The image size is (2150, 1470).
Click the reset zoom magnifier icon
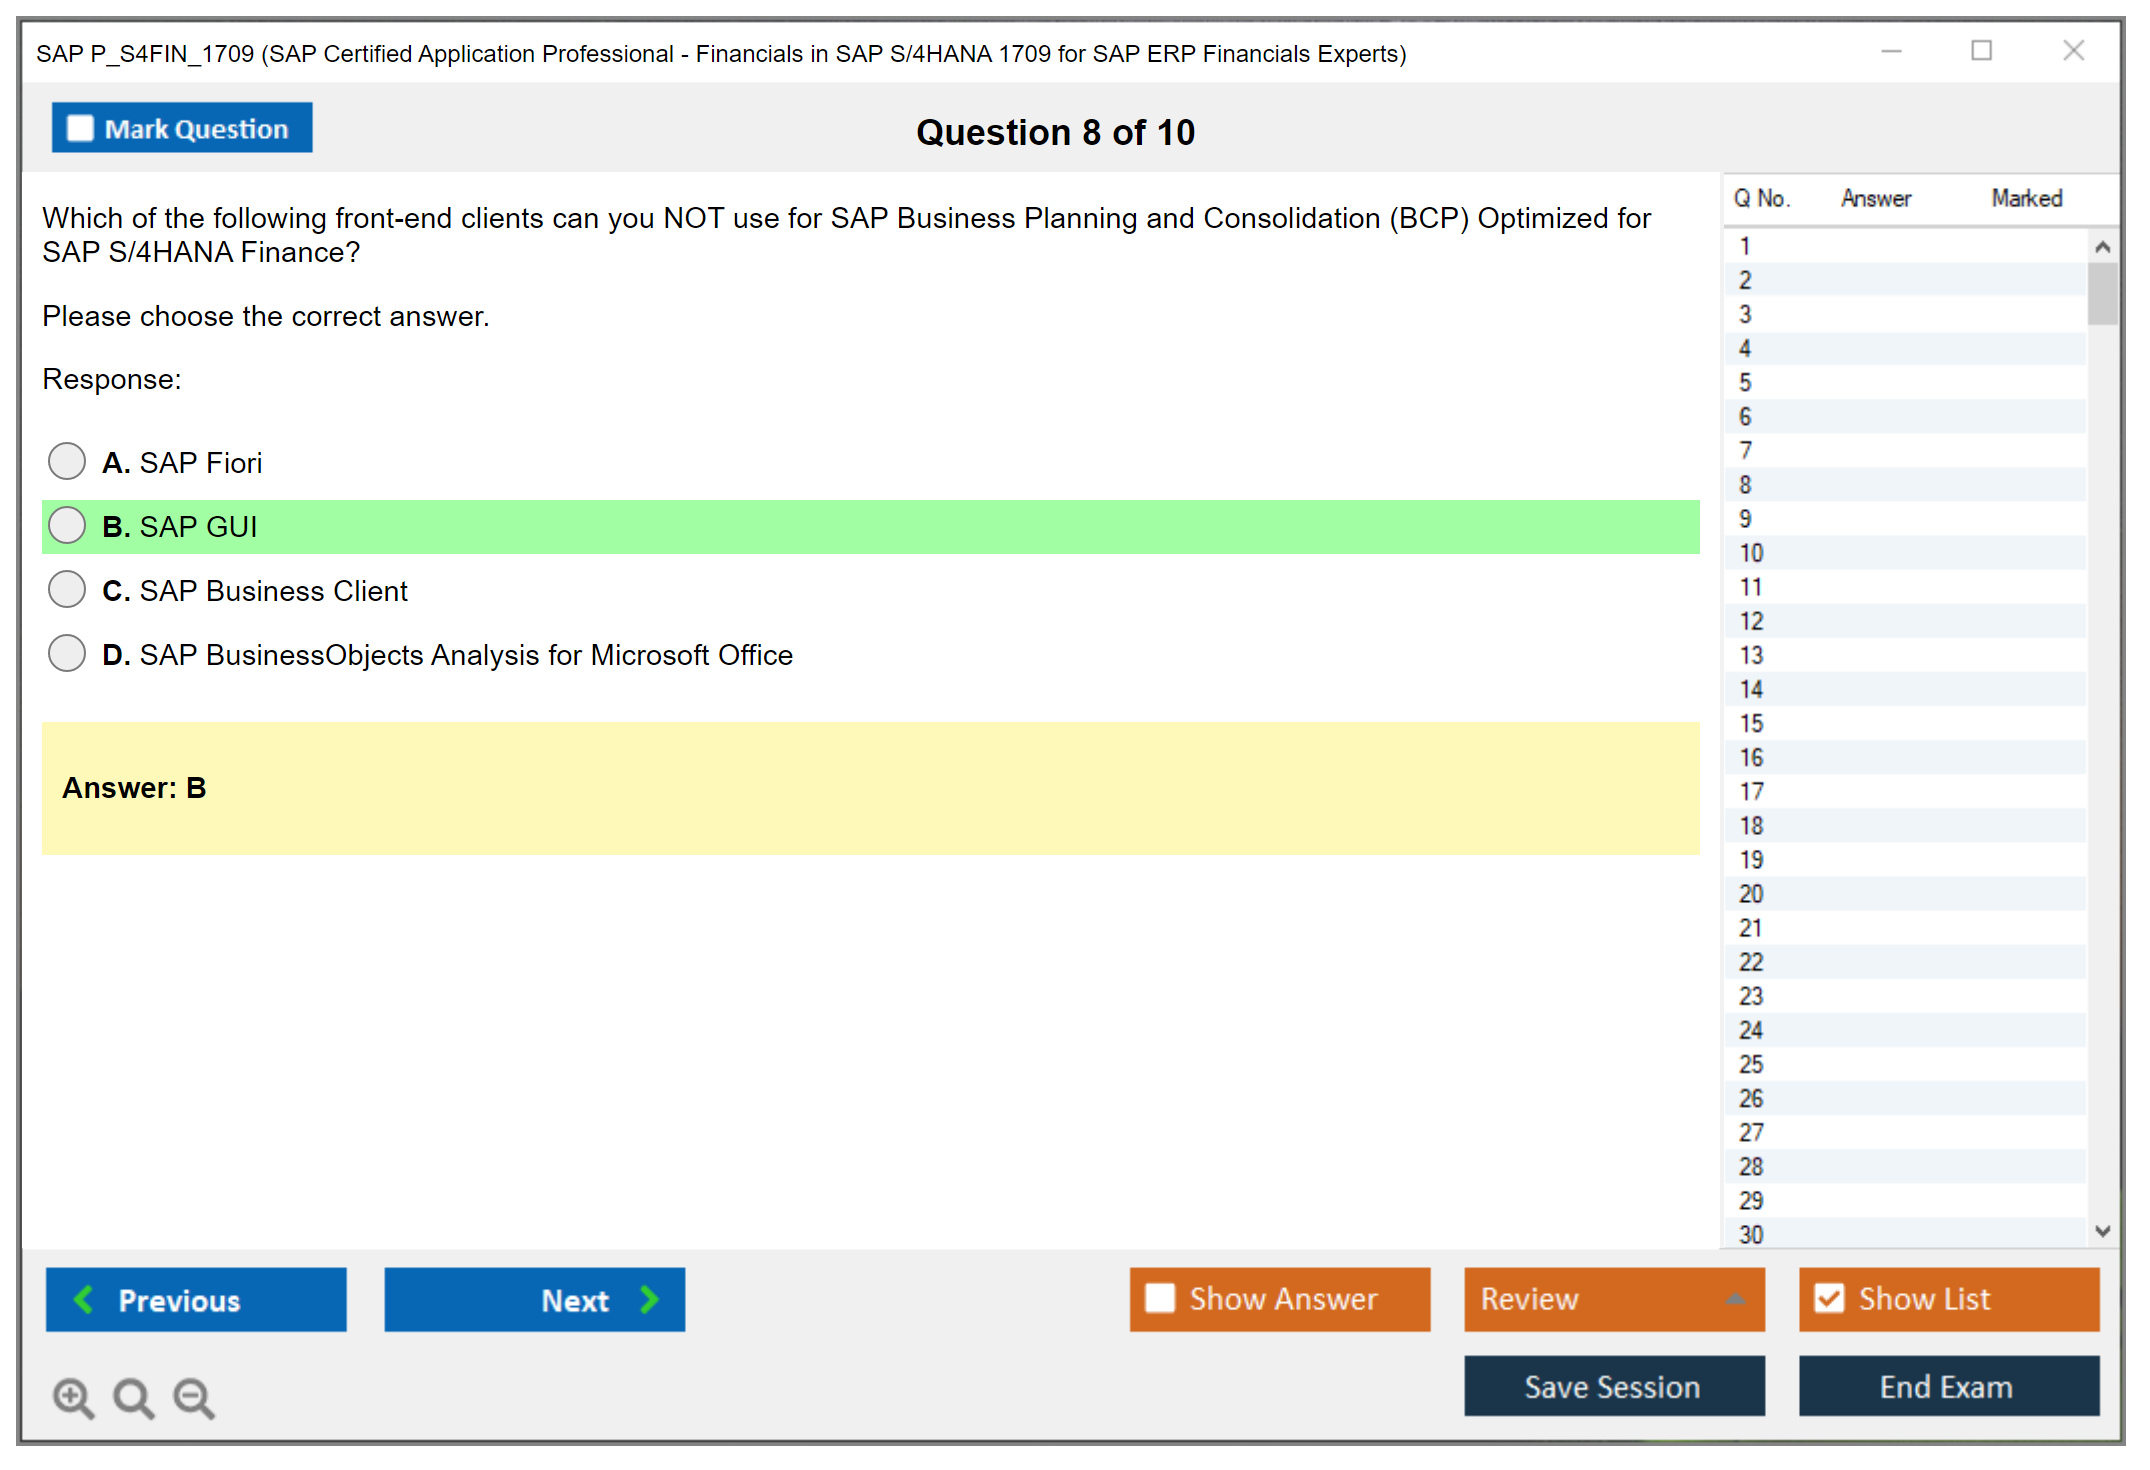[133, 1397]
